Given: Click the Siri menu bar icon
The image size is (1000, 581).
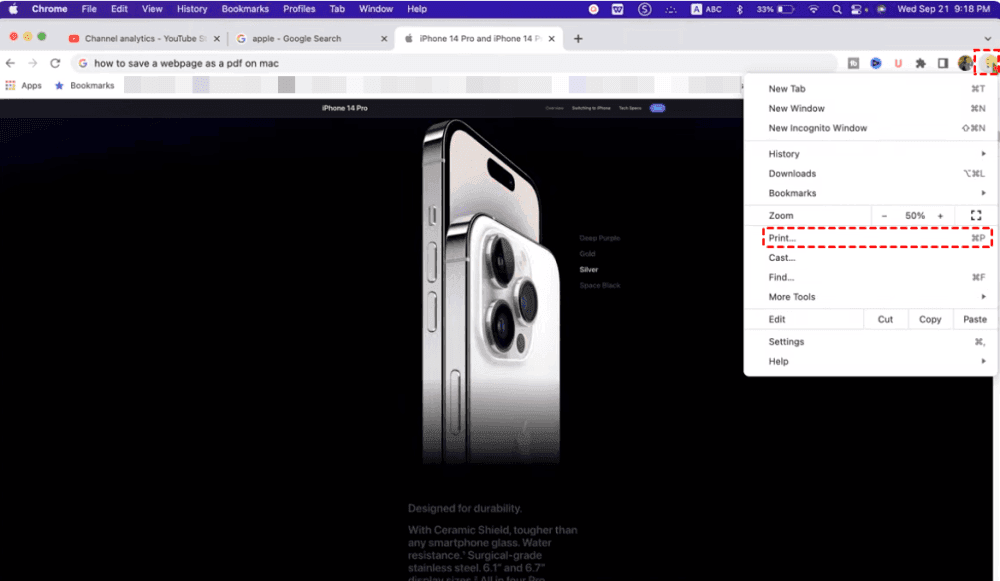Looking at the screenshot, I should 881,9.
